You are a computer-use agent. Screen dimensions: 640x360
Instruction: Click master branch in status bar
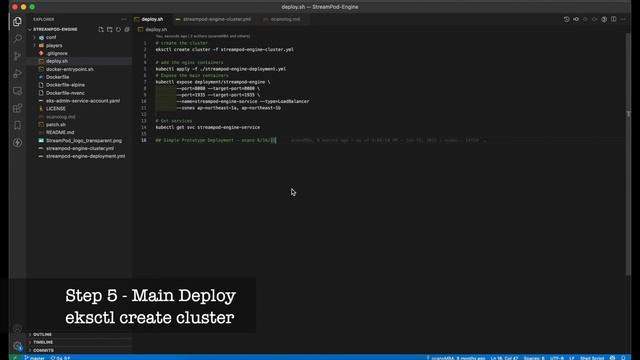click(34, 358)
